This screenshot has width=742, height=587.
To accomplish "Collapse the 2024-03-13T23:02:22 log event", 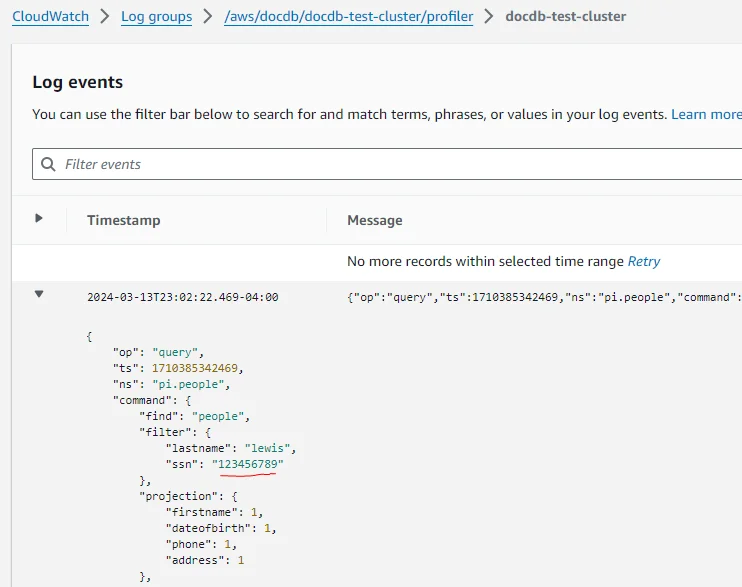I will (x=39, y=294).
